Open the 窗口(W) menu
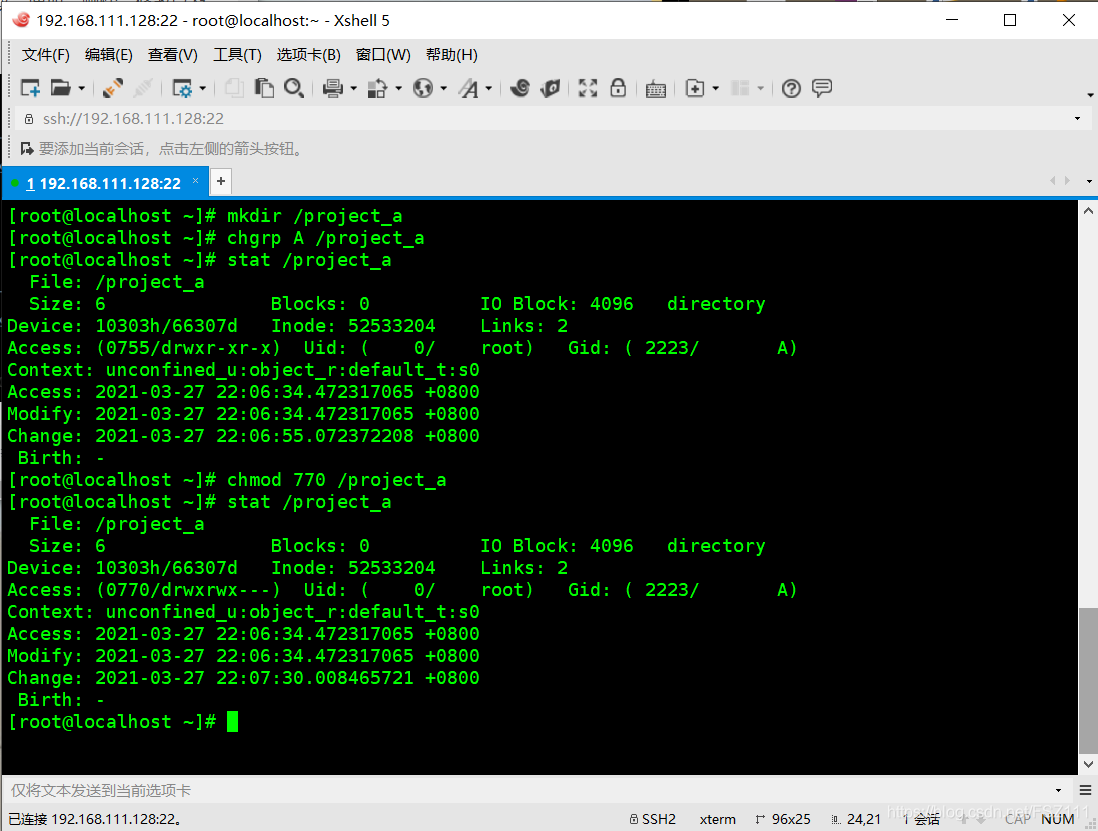This screenshot has height=831, width=1098. coord(383,55)
